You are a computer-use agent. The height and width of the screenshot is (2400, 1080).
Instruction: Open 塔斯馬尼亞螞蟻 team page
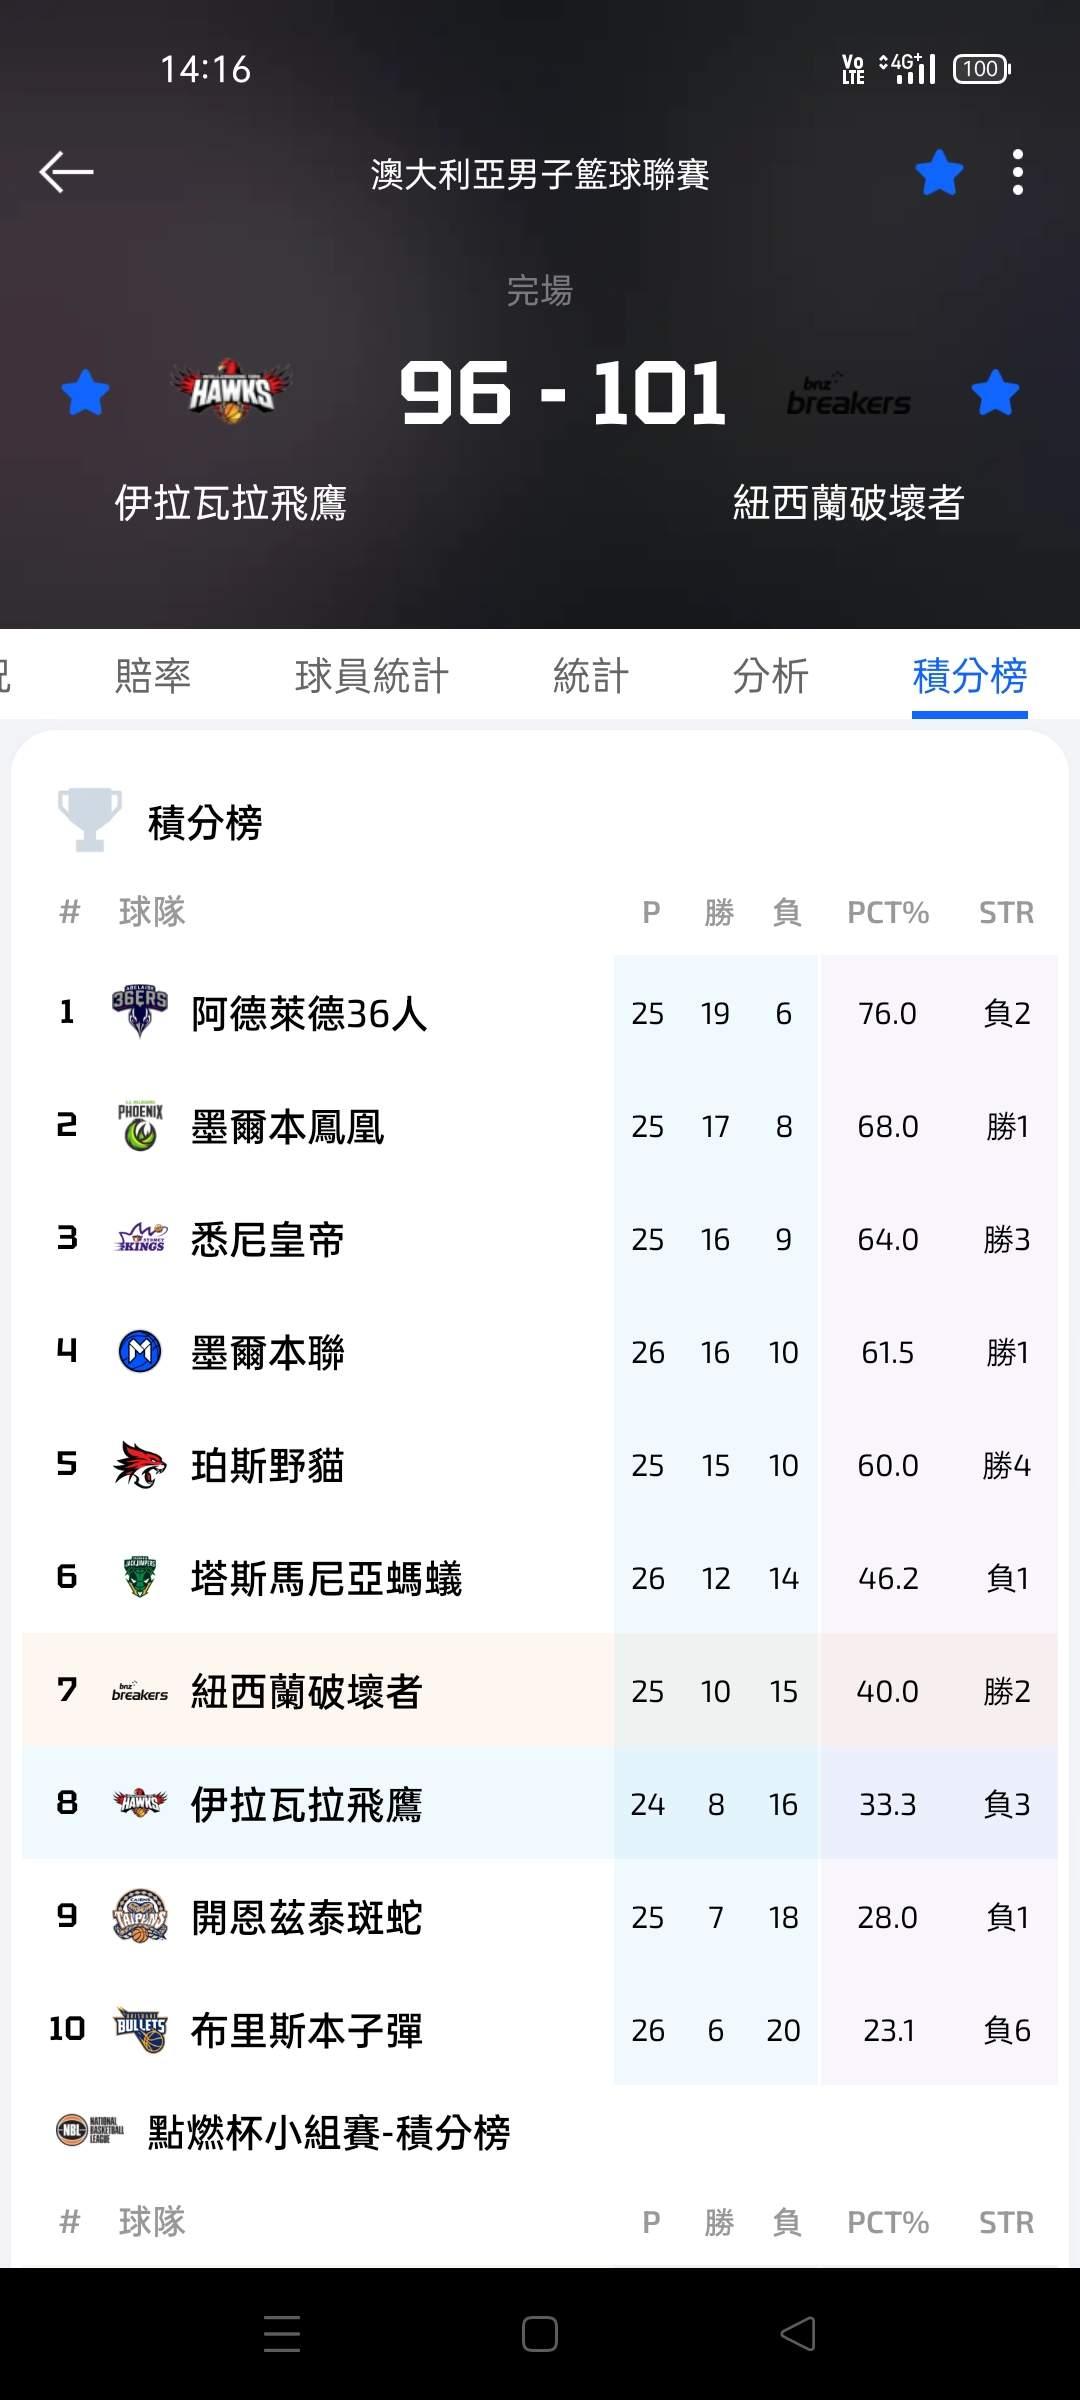[x=326, y=1578]
